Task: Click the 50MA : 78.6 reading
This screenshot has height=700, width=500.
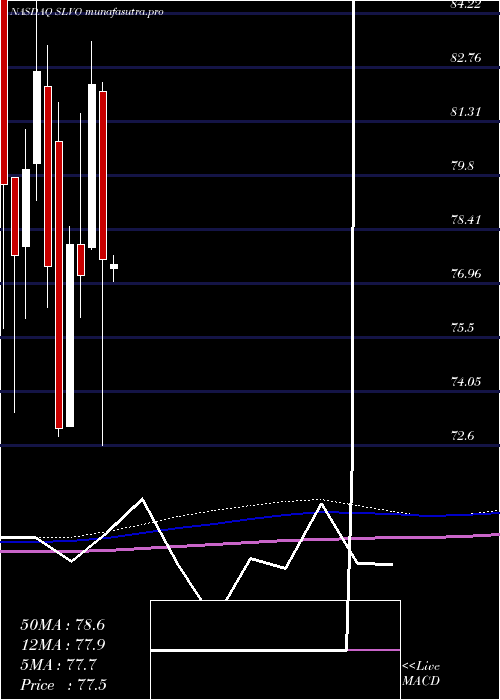Action: (x=62, y=625)
